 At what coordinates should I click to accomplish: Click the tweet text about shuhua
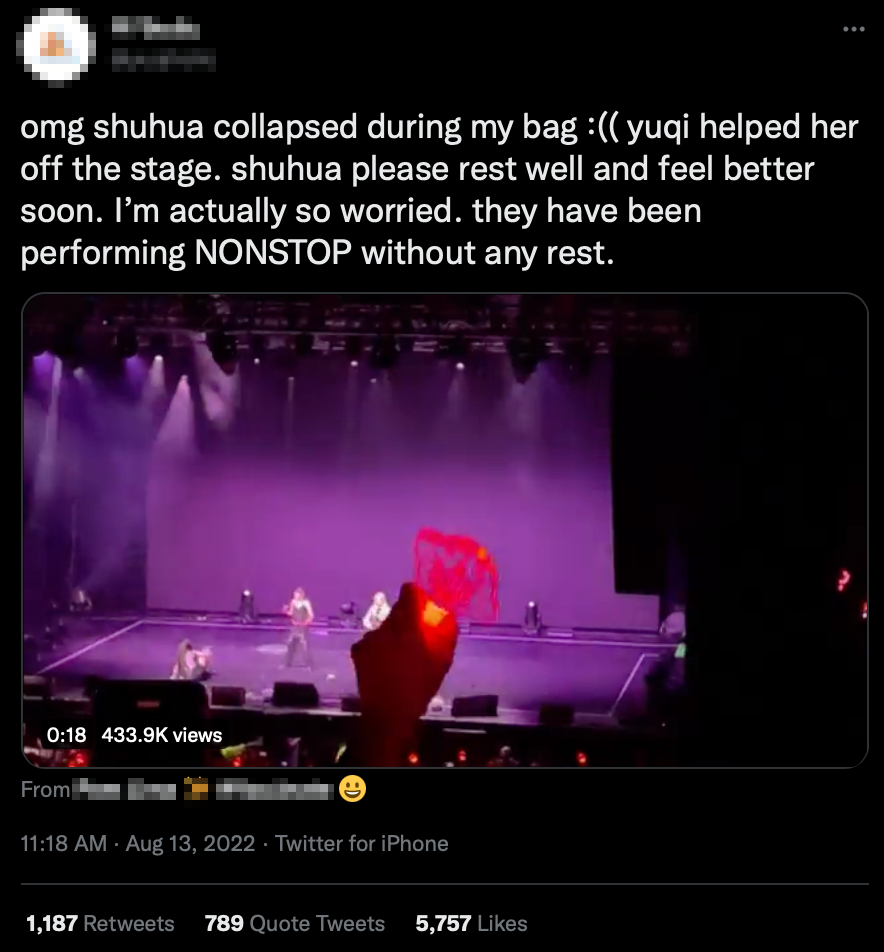coord(440,190)
